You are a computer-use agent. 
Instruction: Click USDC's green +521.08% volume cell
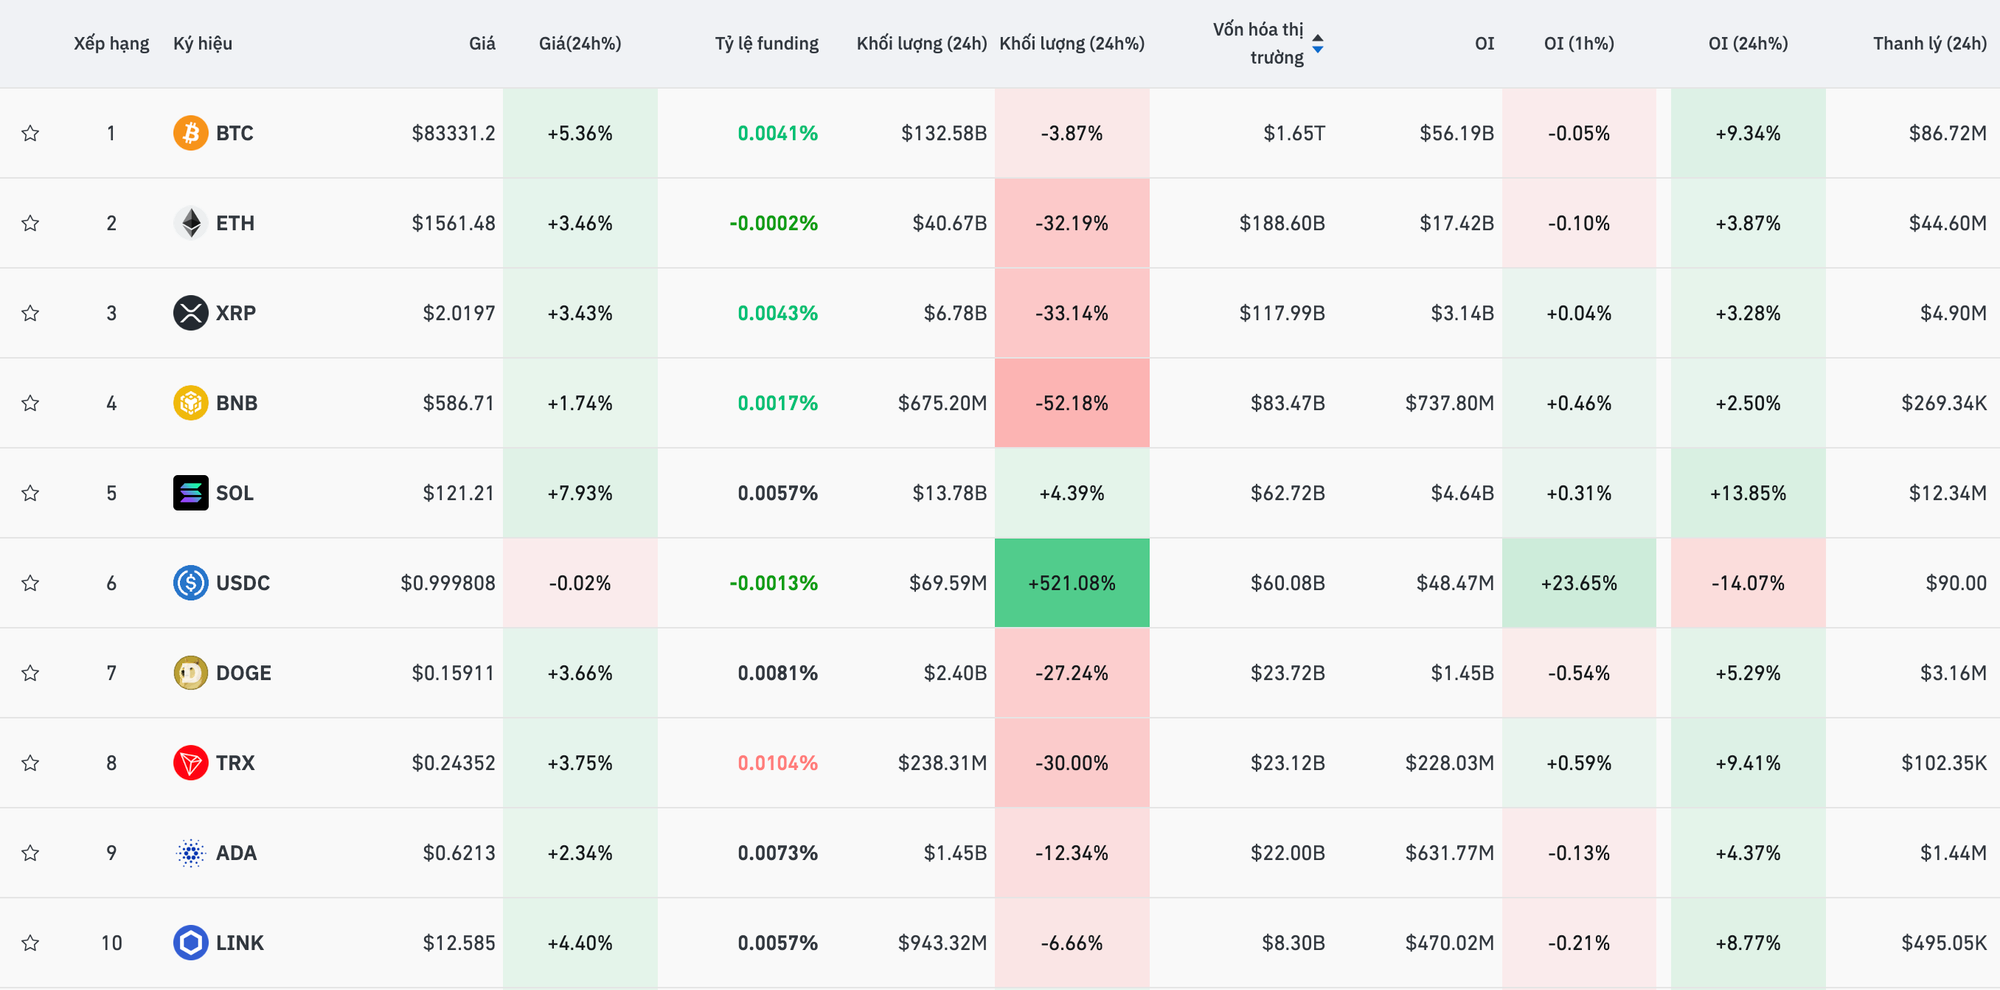click(1071, 583)
